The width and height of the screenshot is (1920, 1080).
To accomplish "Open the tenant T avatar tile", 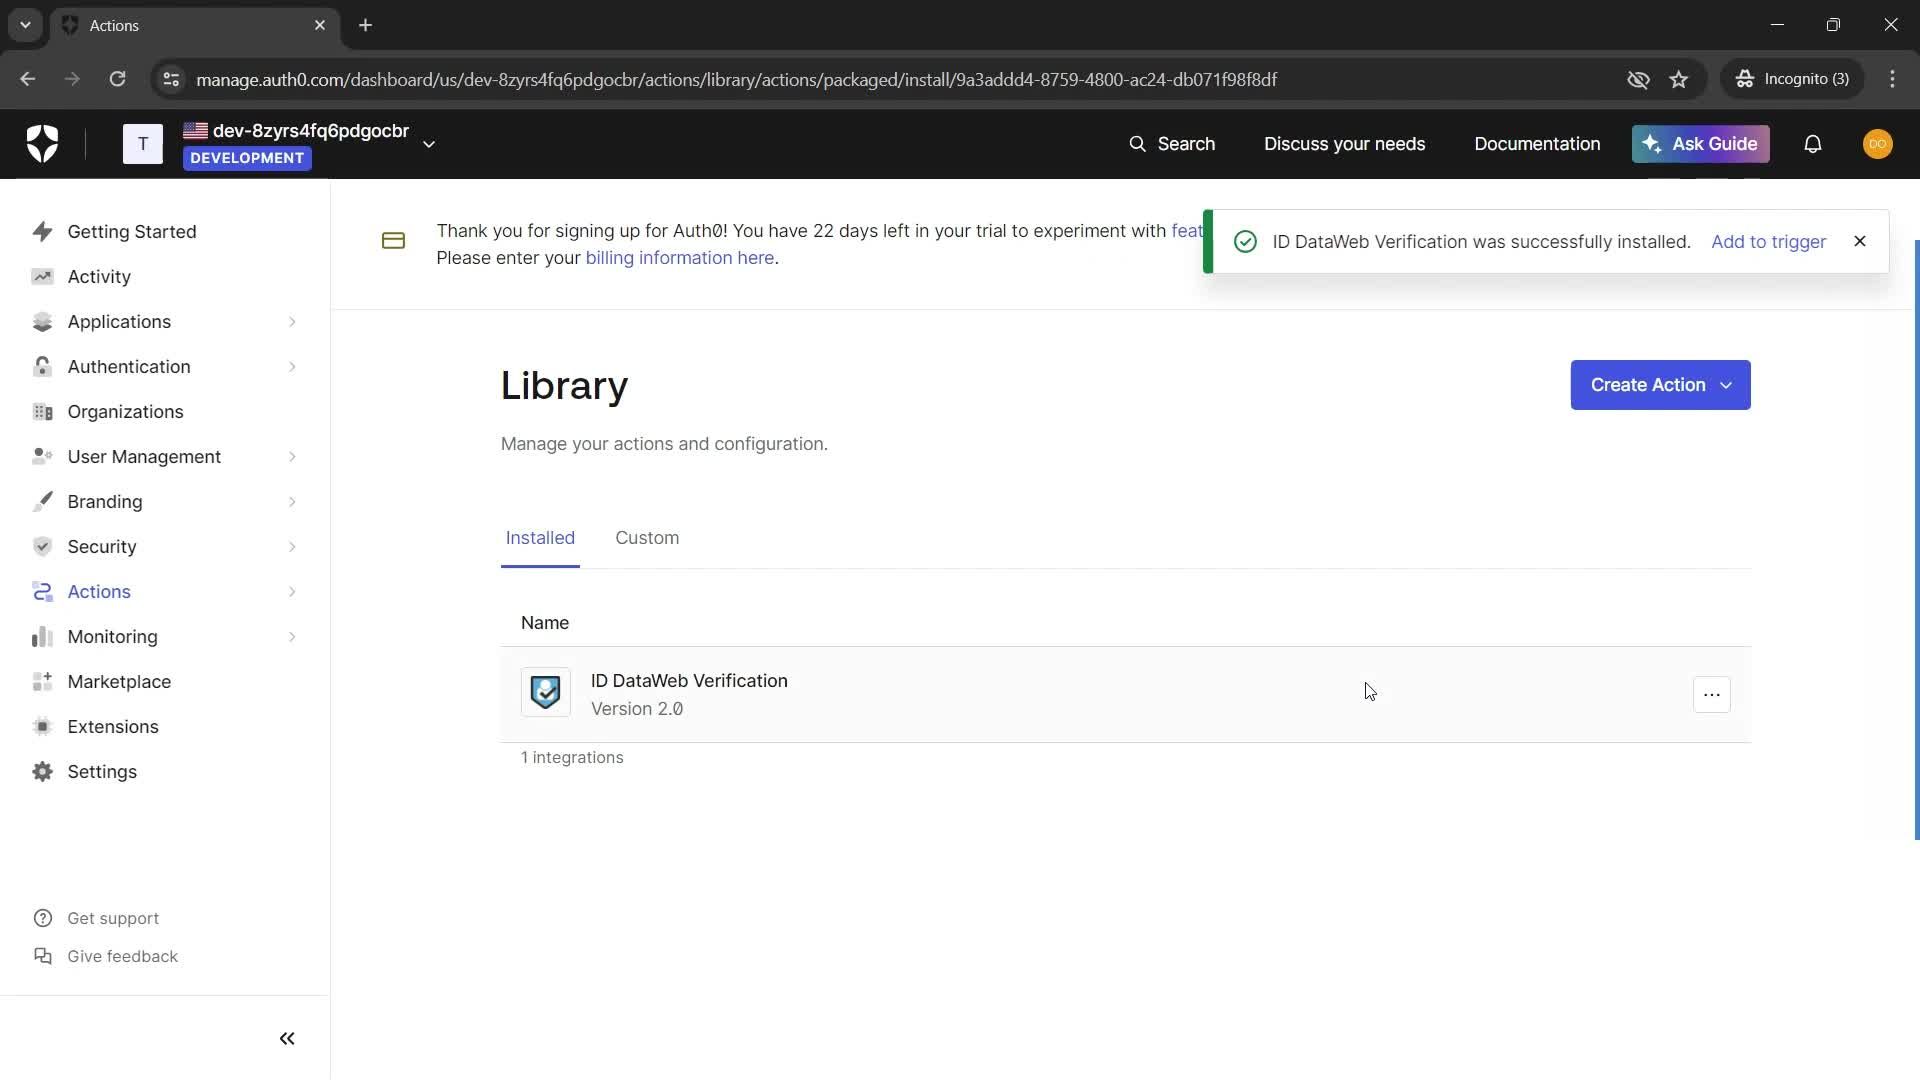I will [143, 144].
